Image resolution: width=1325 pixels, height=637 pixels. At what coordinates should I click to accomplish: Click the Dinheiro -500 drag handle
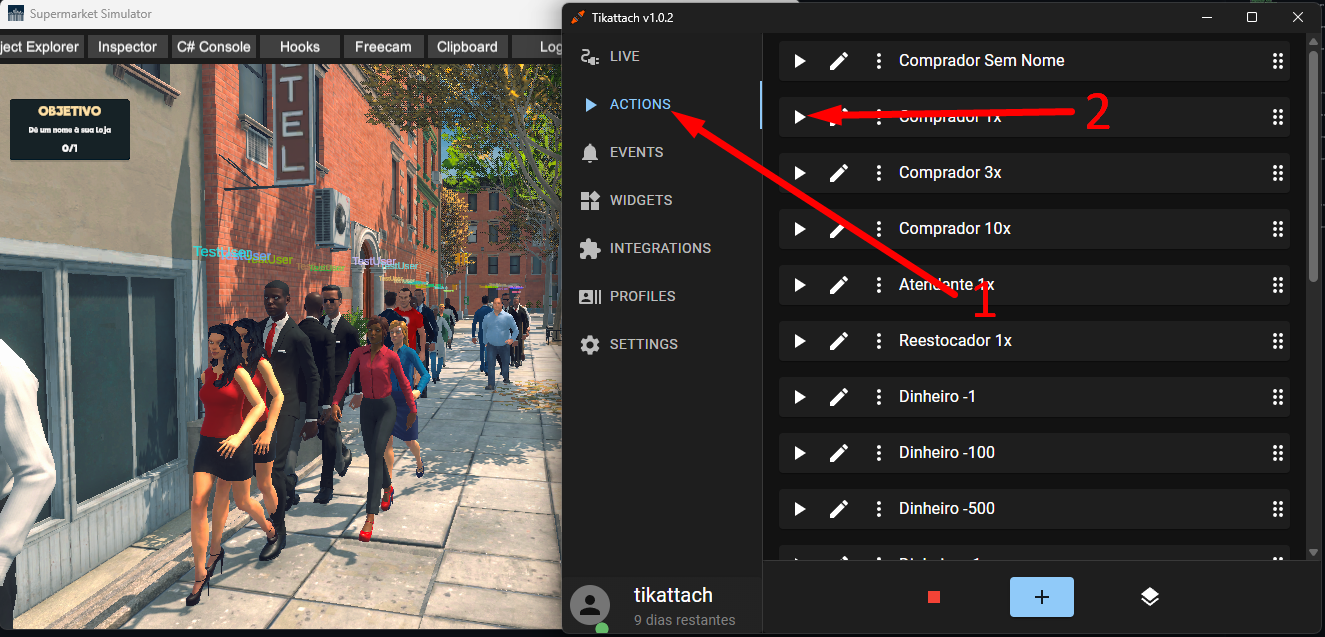pyautogui.click(x=1277, y=509)
